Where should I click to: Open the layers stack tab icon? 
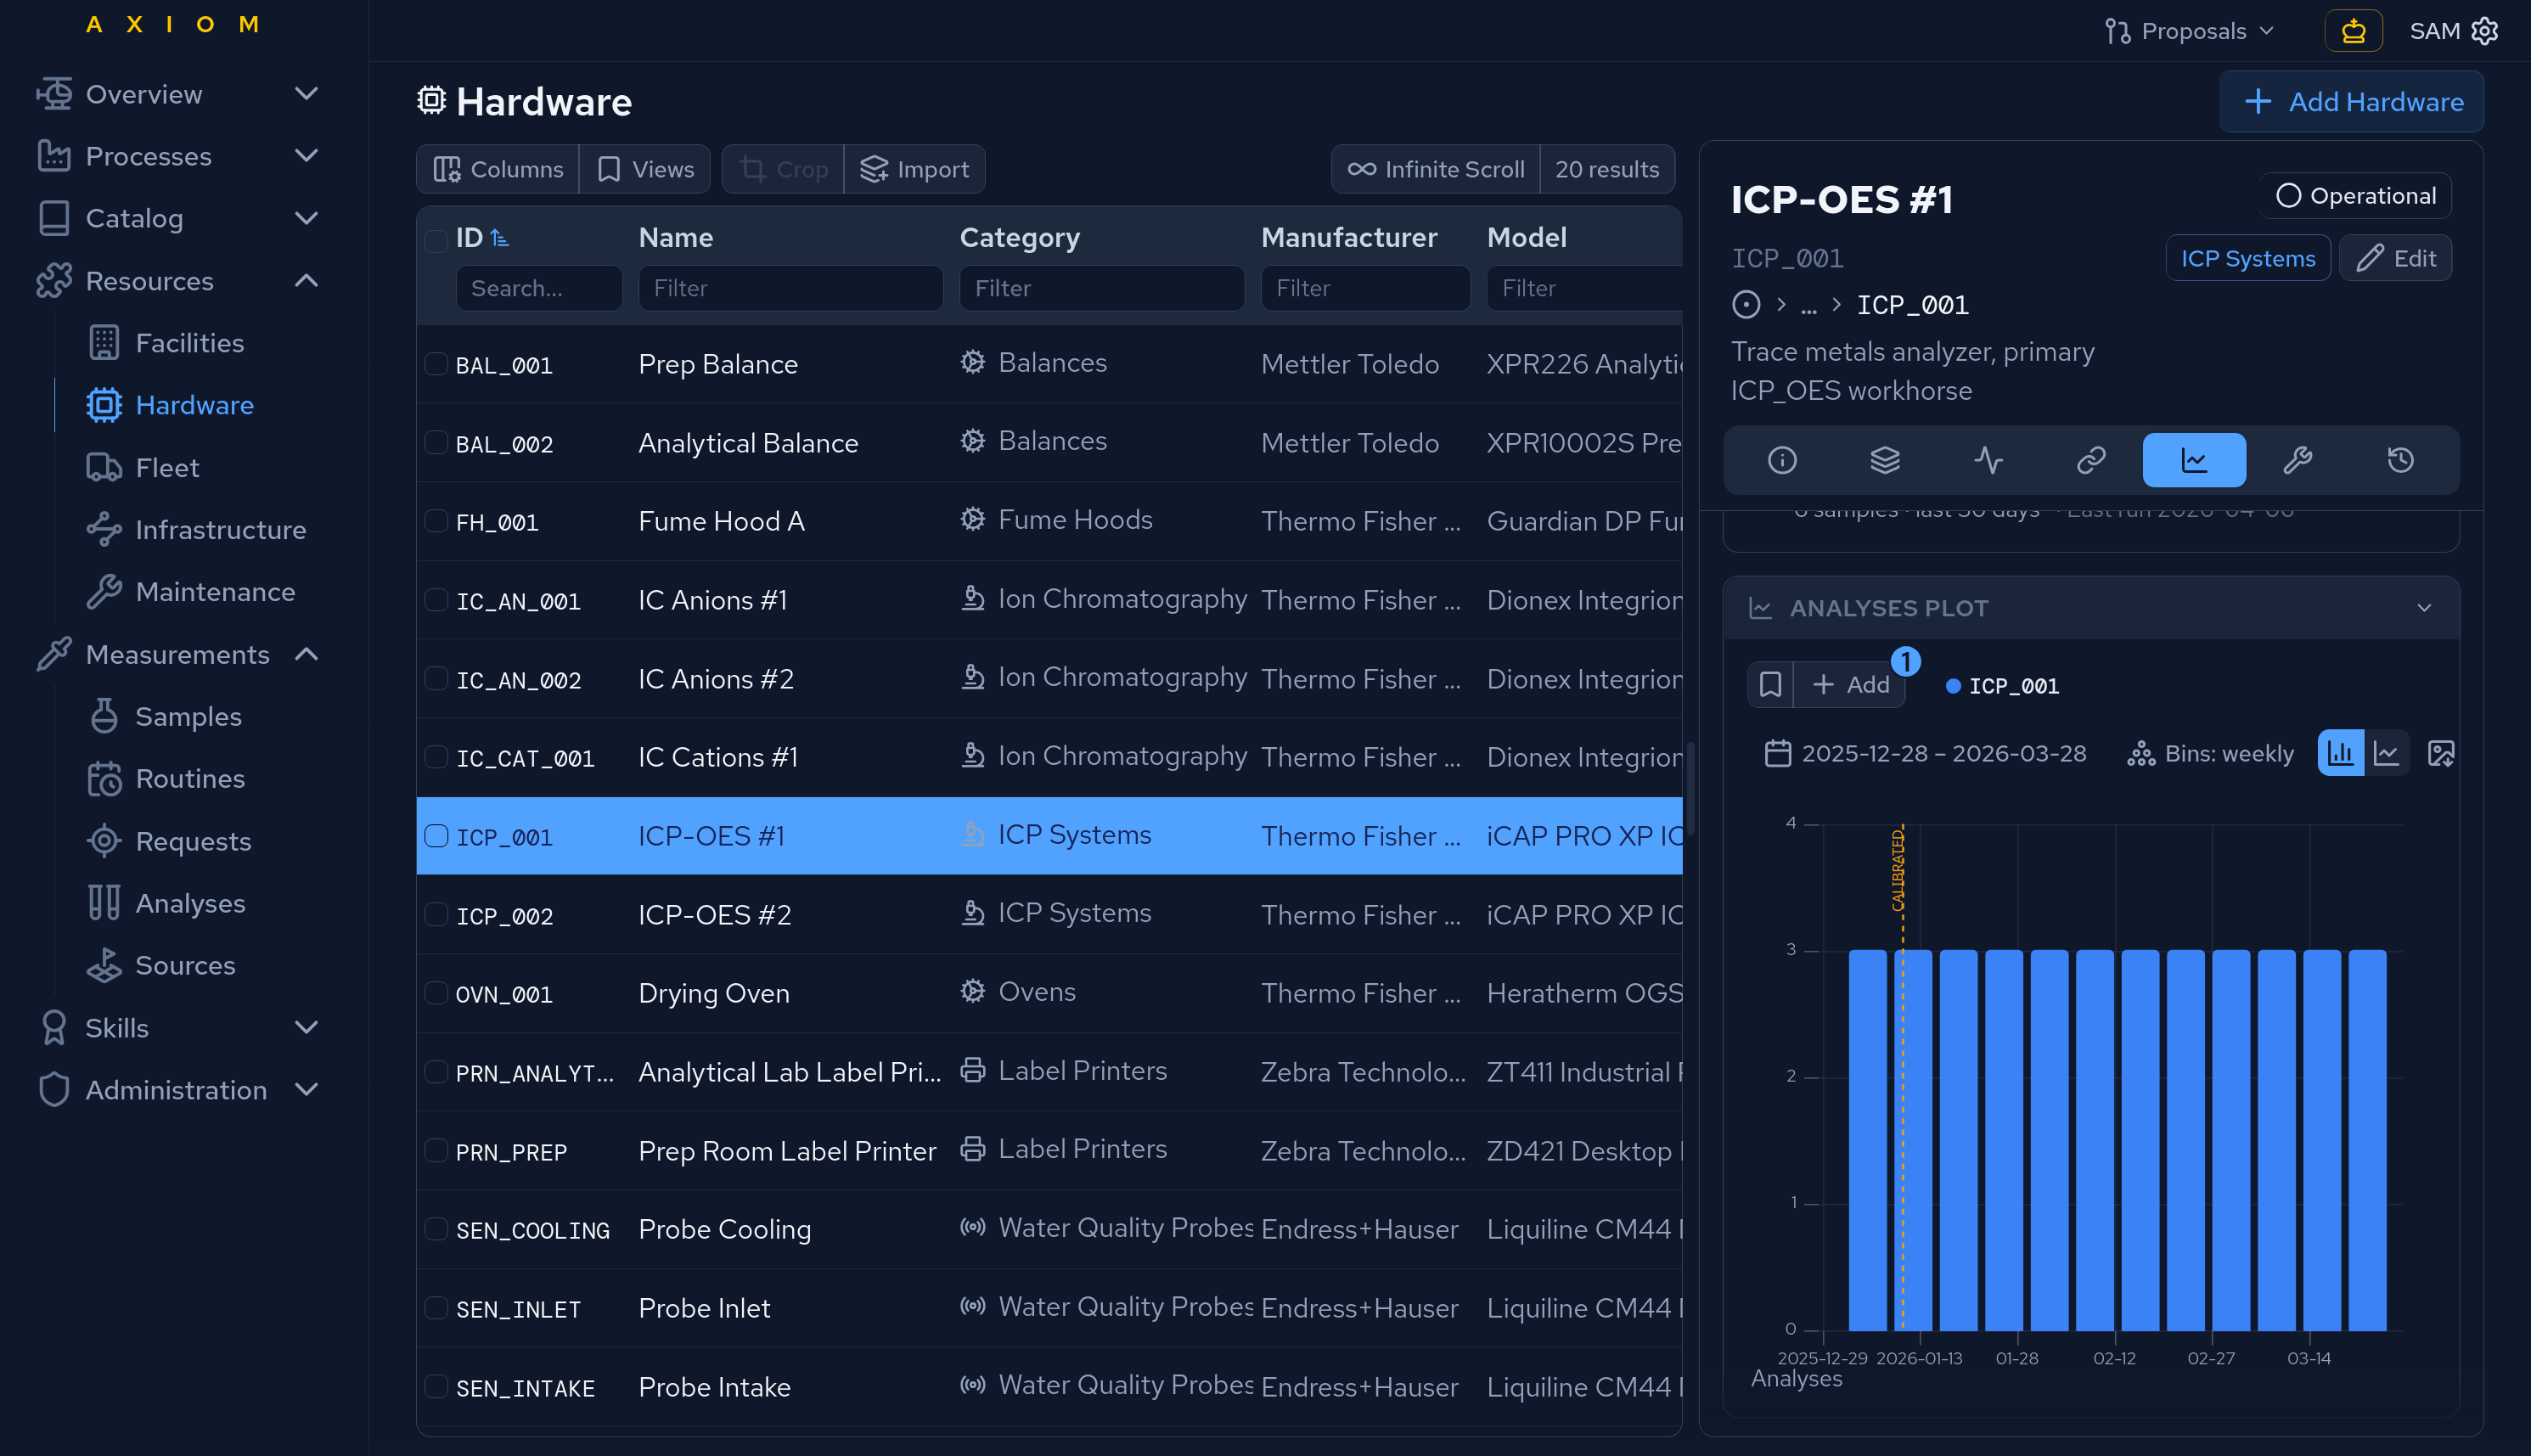pyautogui.click(x=1885, y=460)
